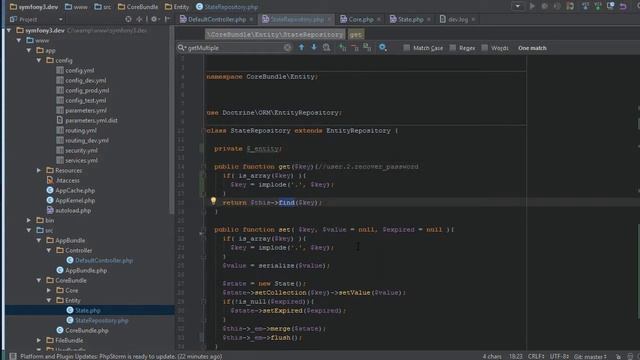Close the Core.php tab
Viewport: 640px width, 360px height.
point(379,19)
